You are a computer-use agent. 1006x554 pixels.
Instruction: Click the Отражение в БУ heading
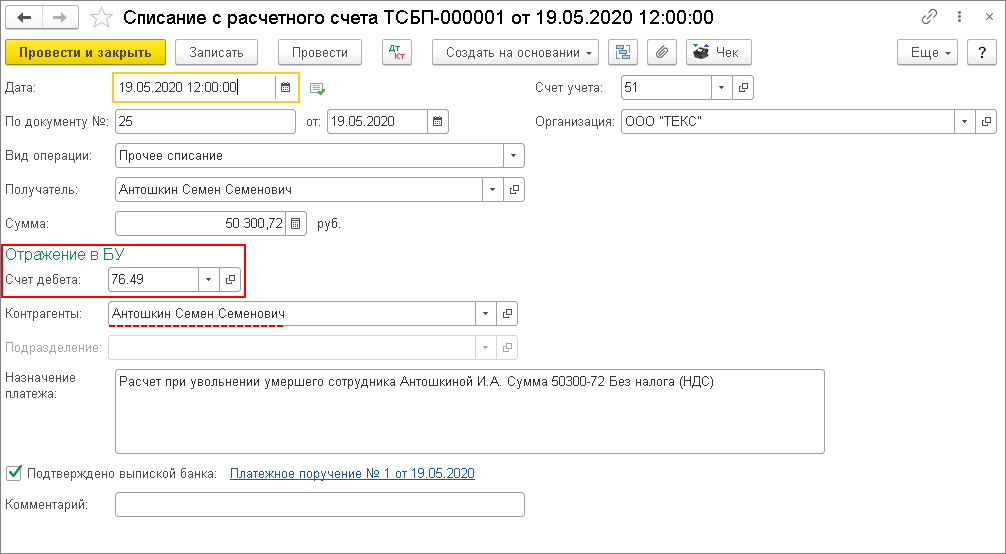click(65, 255)
